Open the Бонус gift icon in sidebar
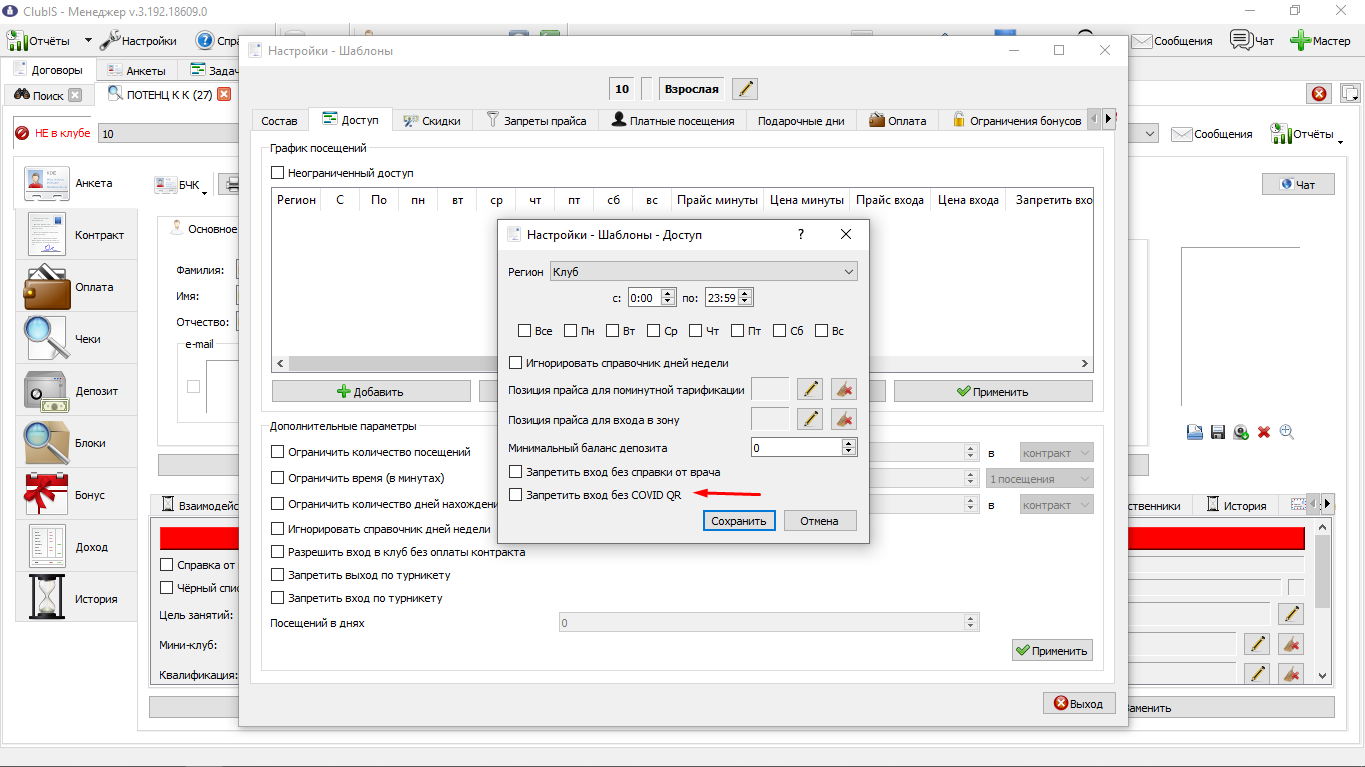The width and height of the screenshot is (1365, 767). tap(46, 495)
